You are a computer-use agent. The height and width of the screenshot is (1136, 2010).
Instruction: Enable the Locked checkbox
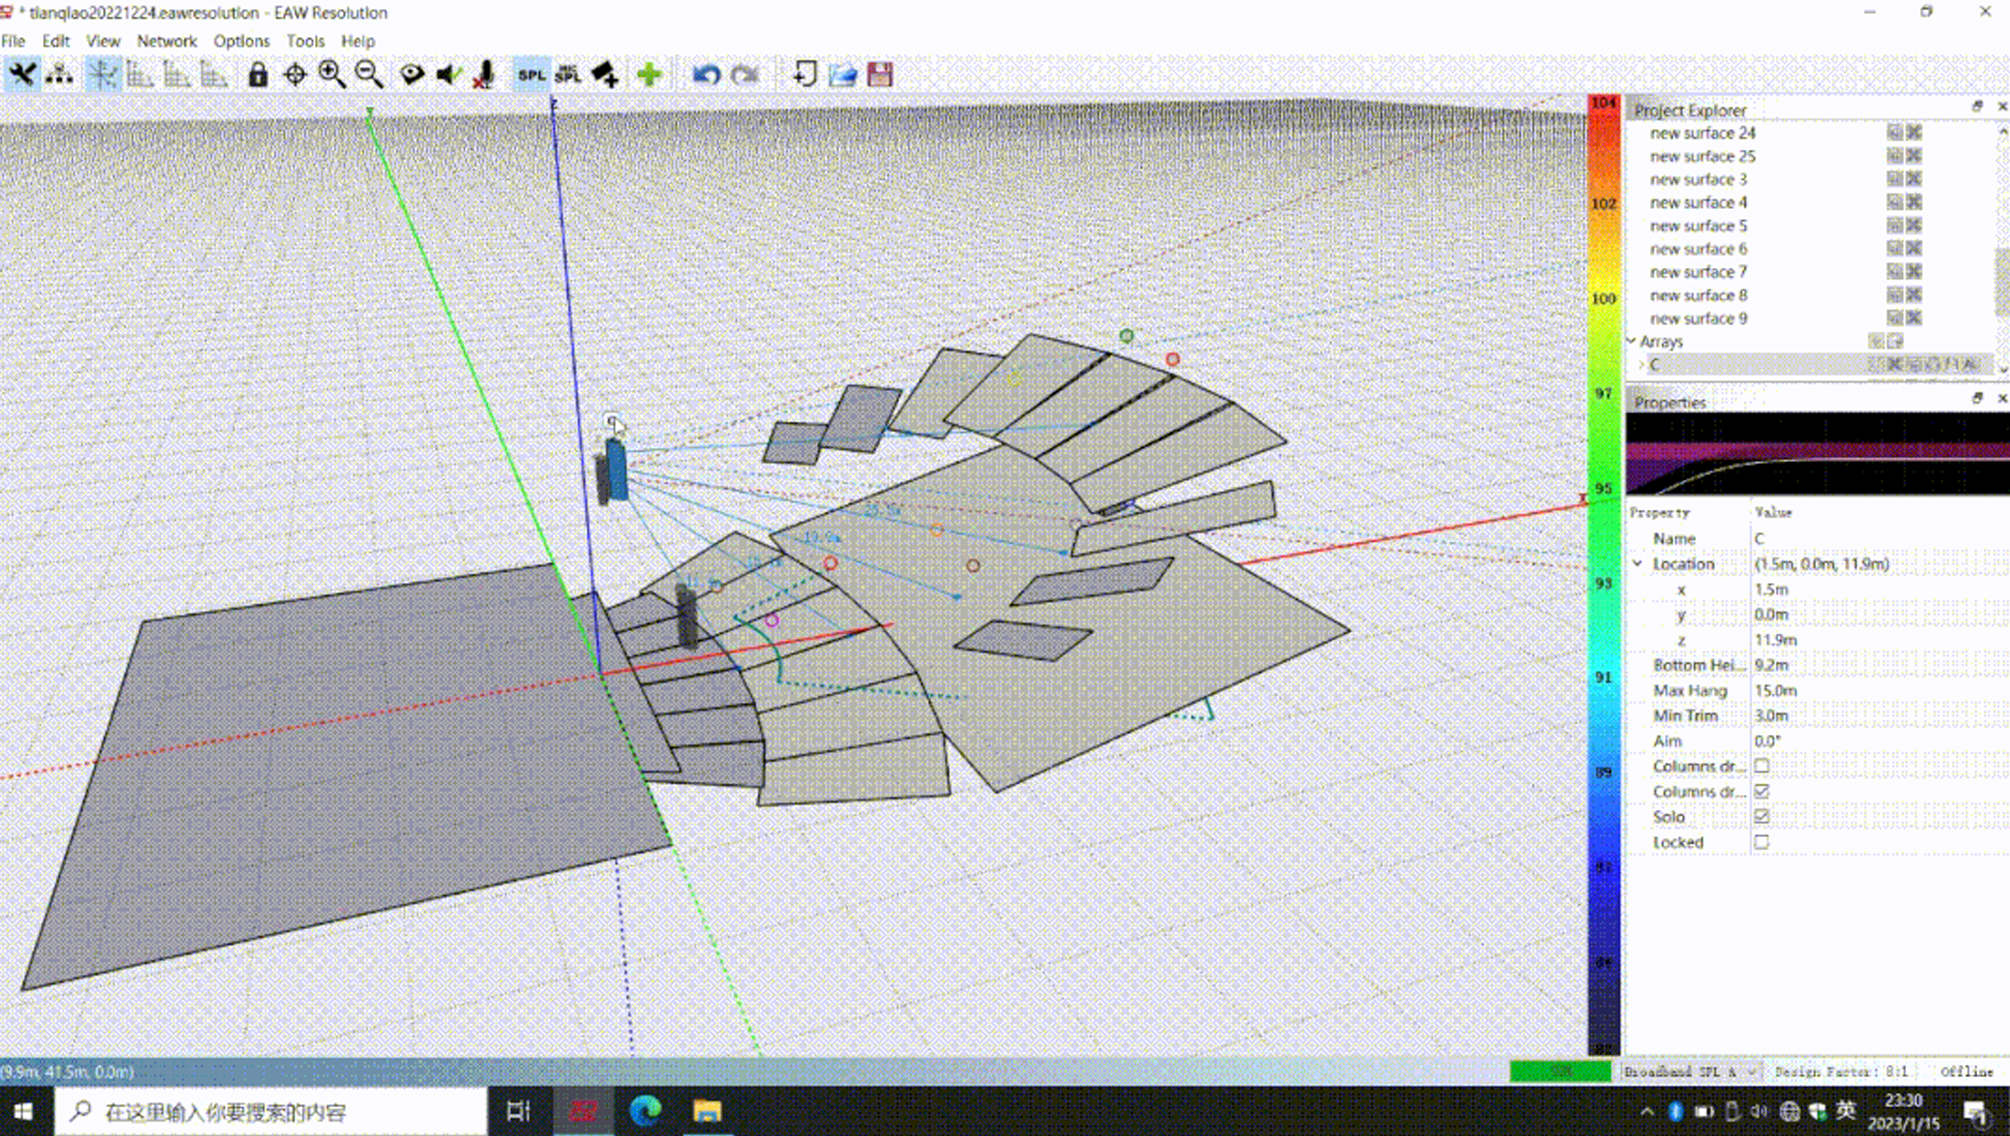pos(1762,842)
